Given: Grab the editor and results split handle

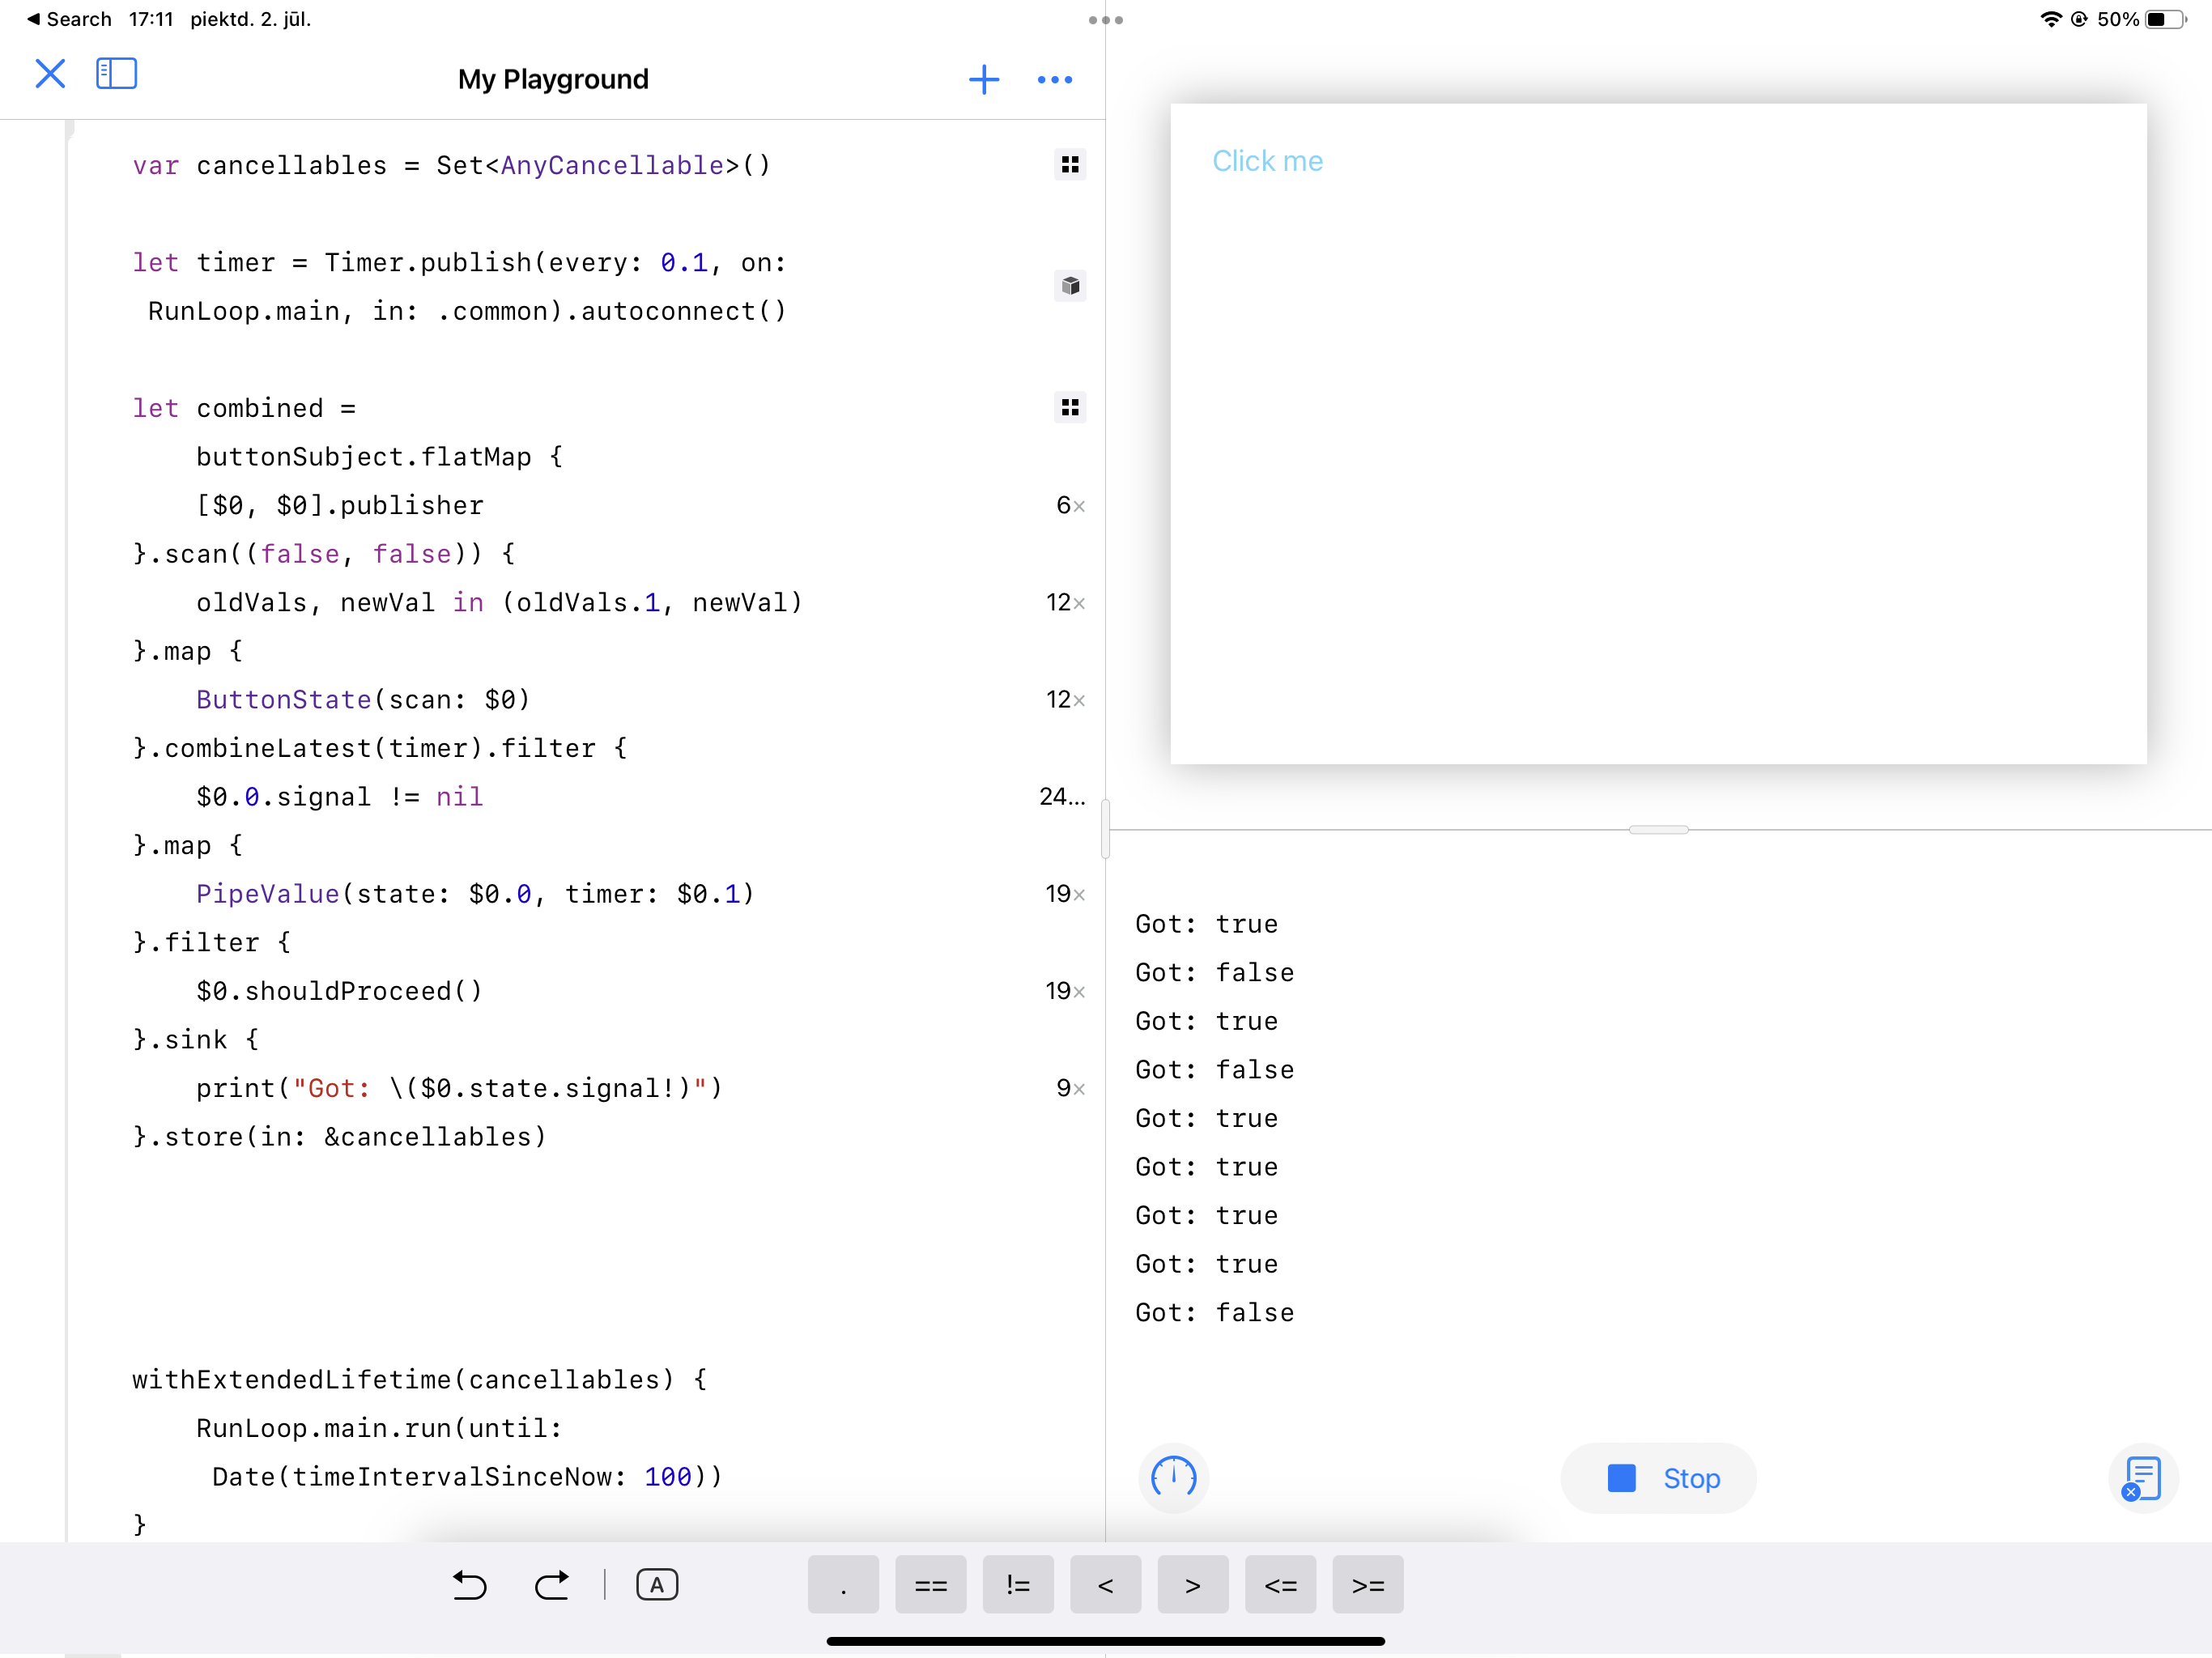Looking at the screenshot, I should click(x=1105, y=829).
